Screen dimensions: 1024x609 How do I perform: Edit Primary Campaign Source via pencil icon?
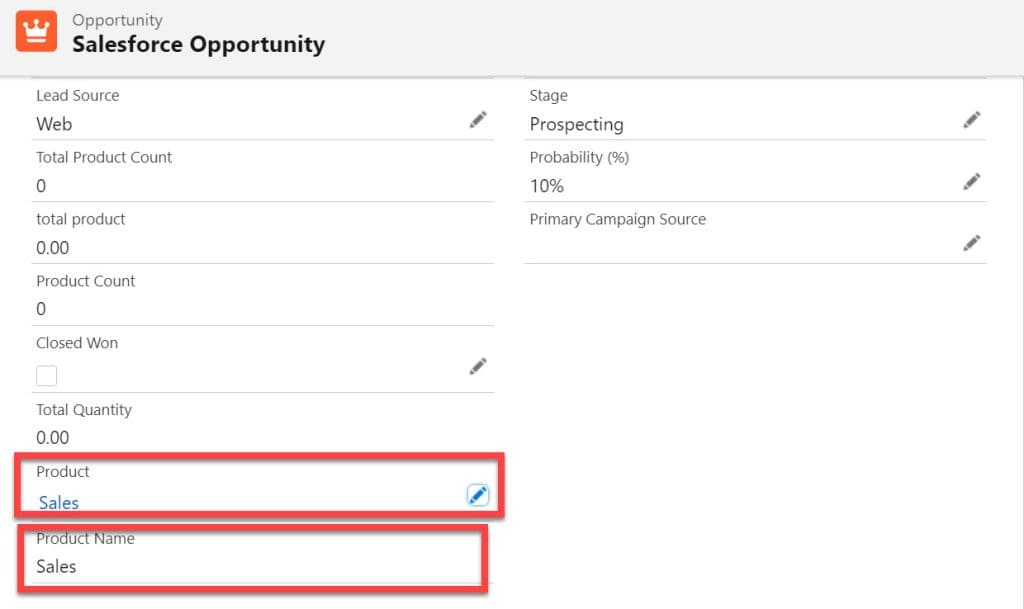coord(971,243)
